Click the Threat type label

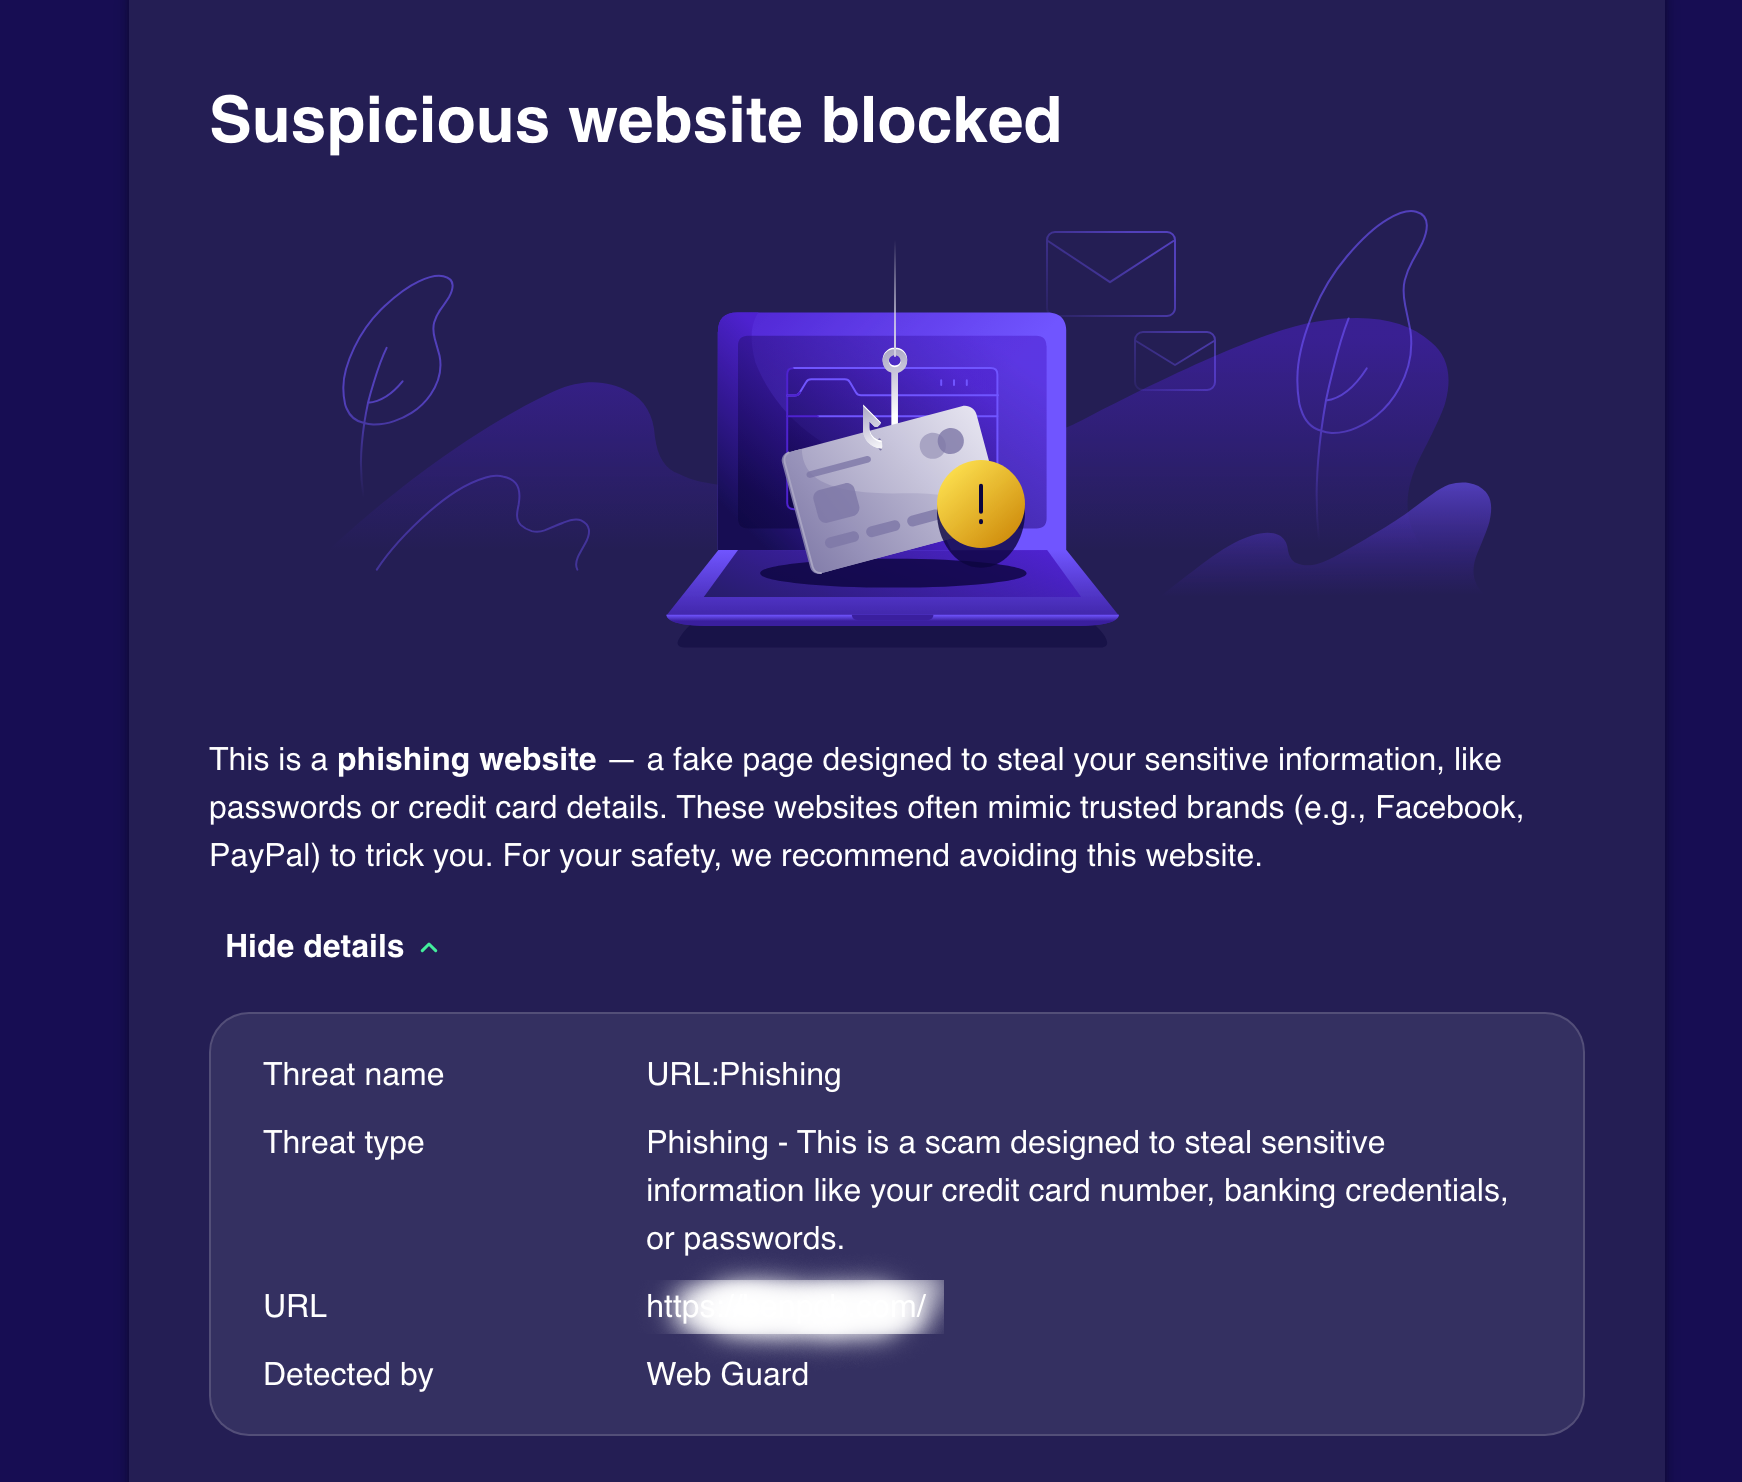point(343,1142)
